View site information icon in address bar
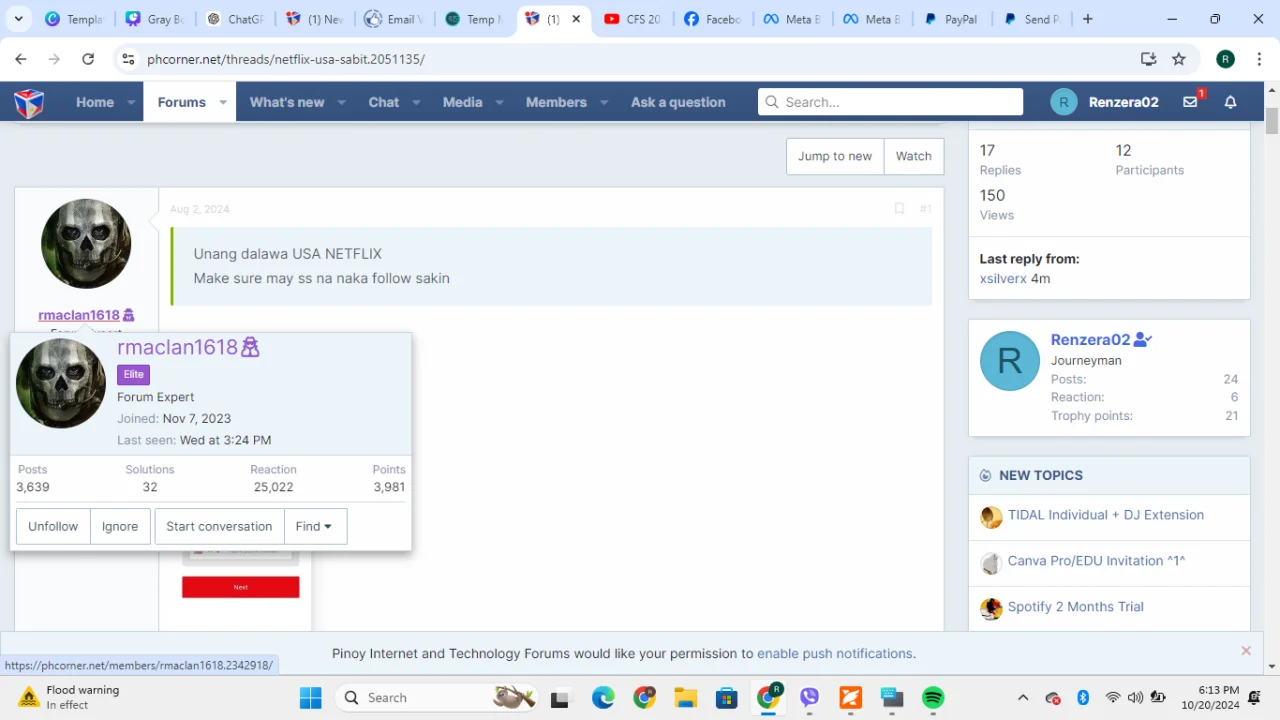Image resolution: width=1280 pixels, height=720 pixels. (128, 59)
